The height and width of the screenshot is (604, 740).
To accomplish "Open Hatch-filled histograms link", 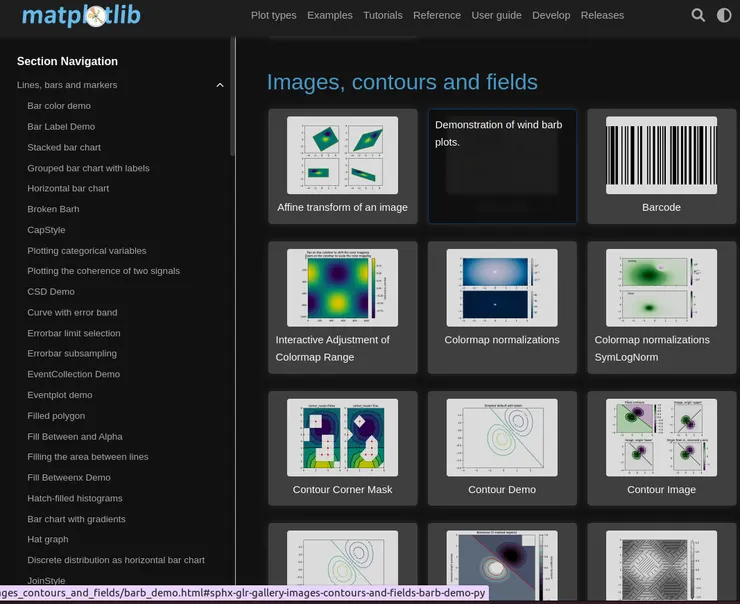I will [75, 498].
